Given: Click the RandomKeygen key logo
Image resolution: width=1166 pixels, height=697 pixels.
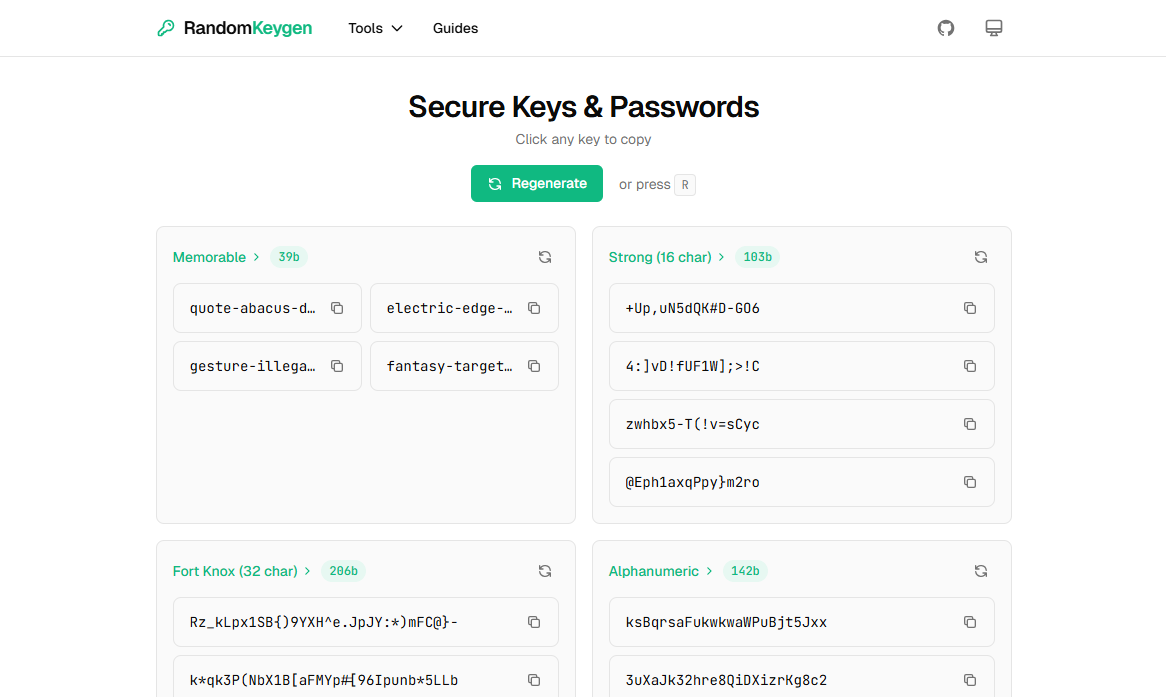Looking at the screenshot, I should coord(166,28).
